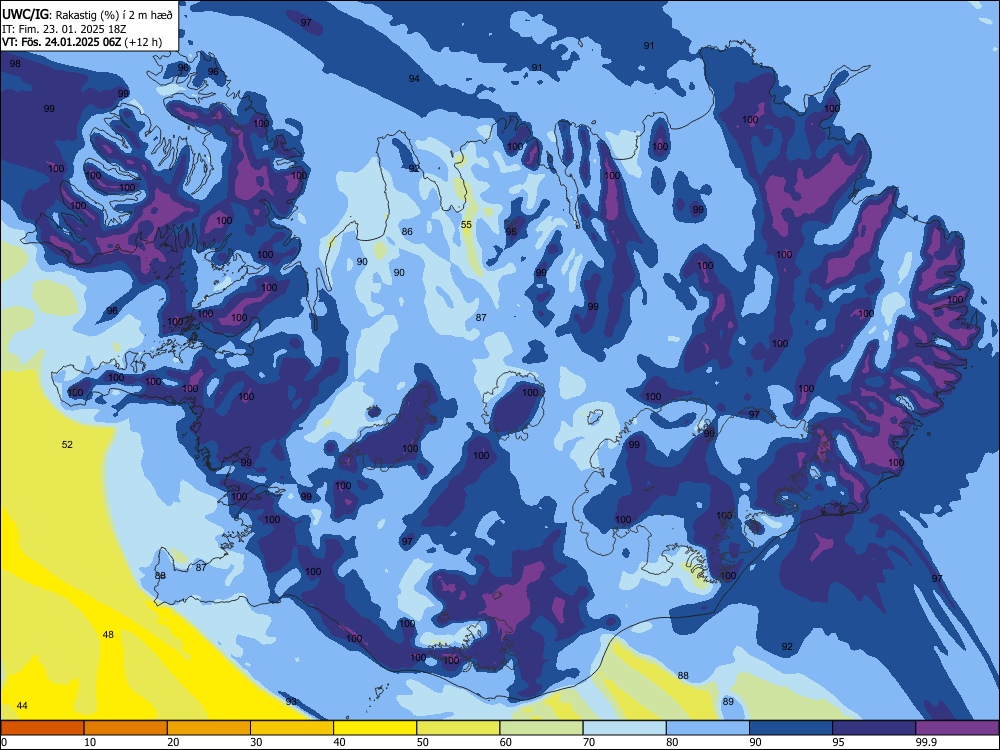Select the light blue 80–90 legend swatch
1000x750 pixels.
(708, 728)
